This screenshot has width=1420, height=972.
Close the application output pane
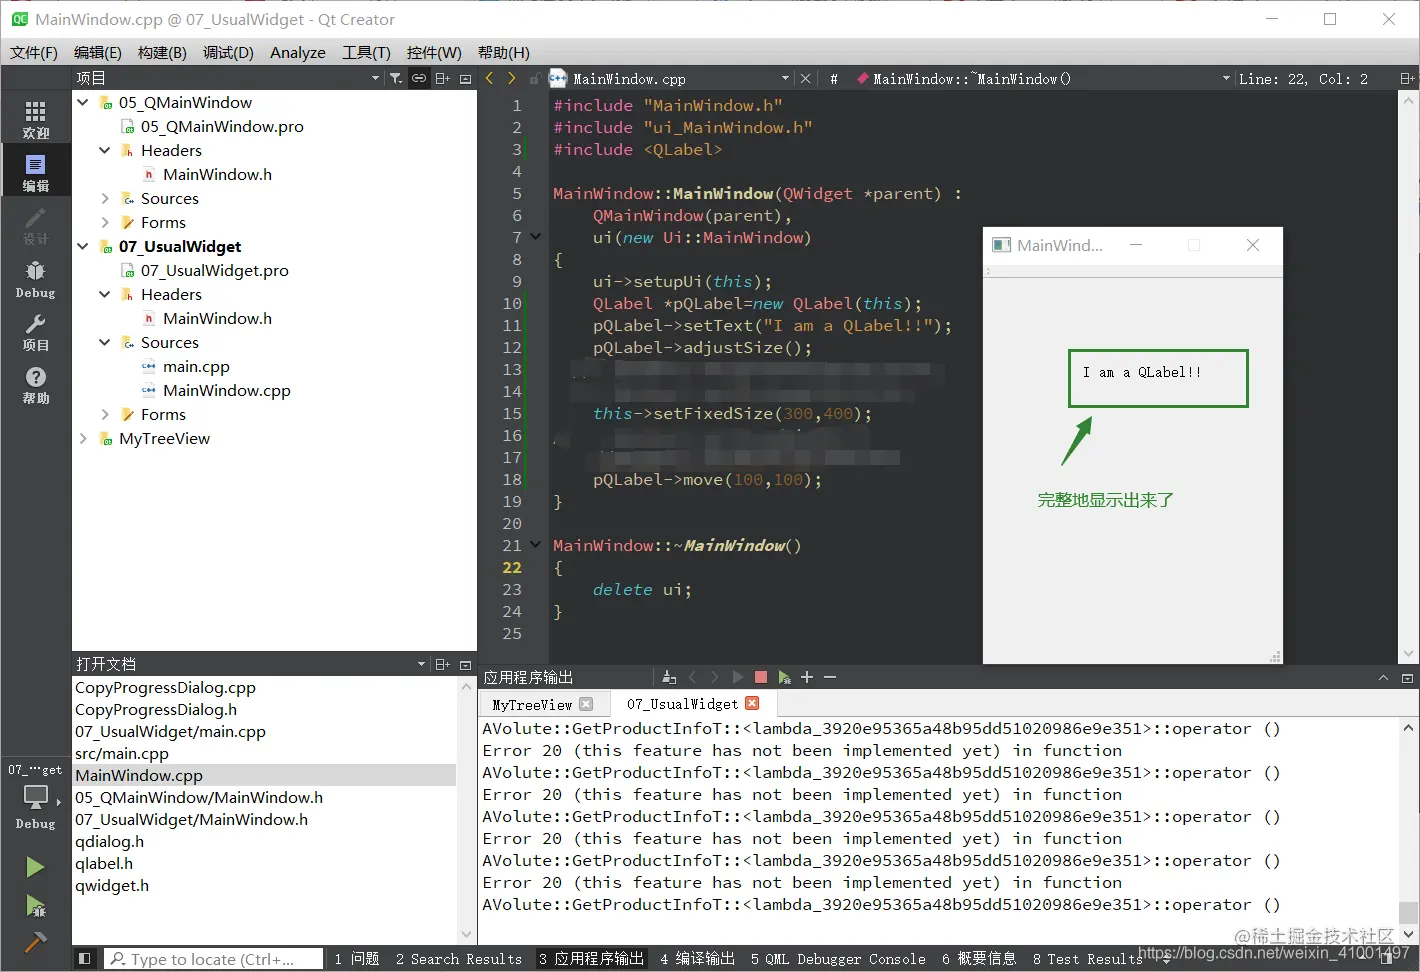(1407, 678)
